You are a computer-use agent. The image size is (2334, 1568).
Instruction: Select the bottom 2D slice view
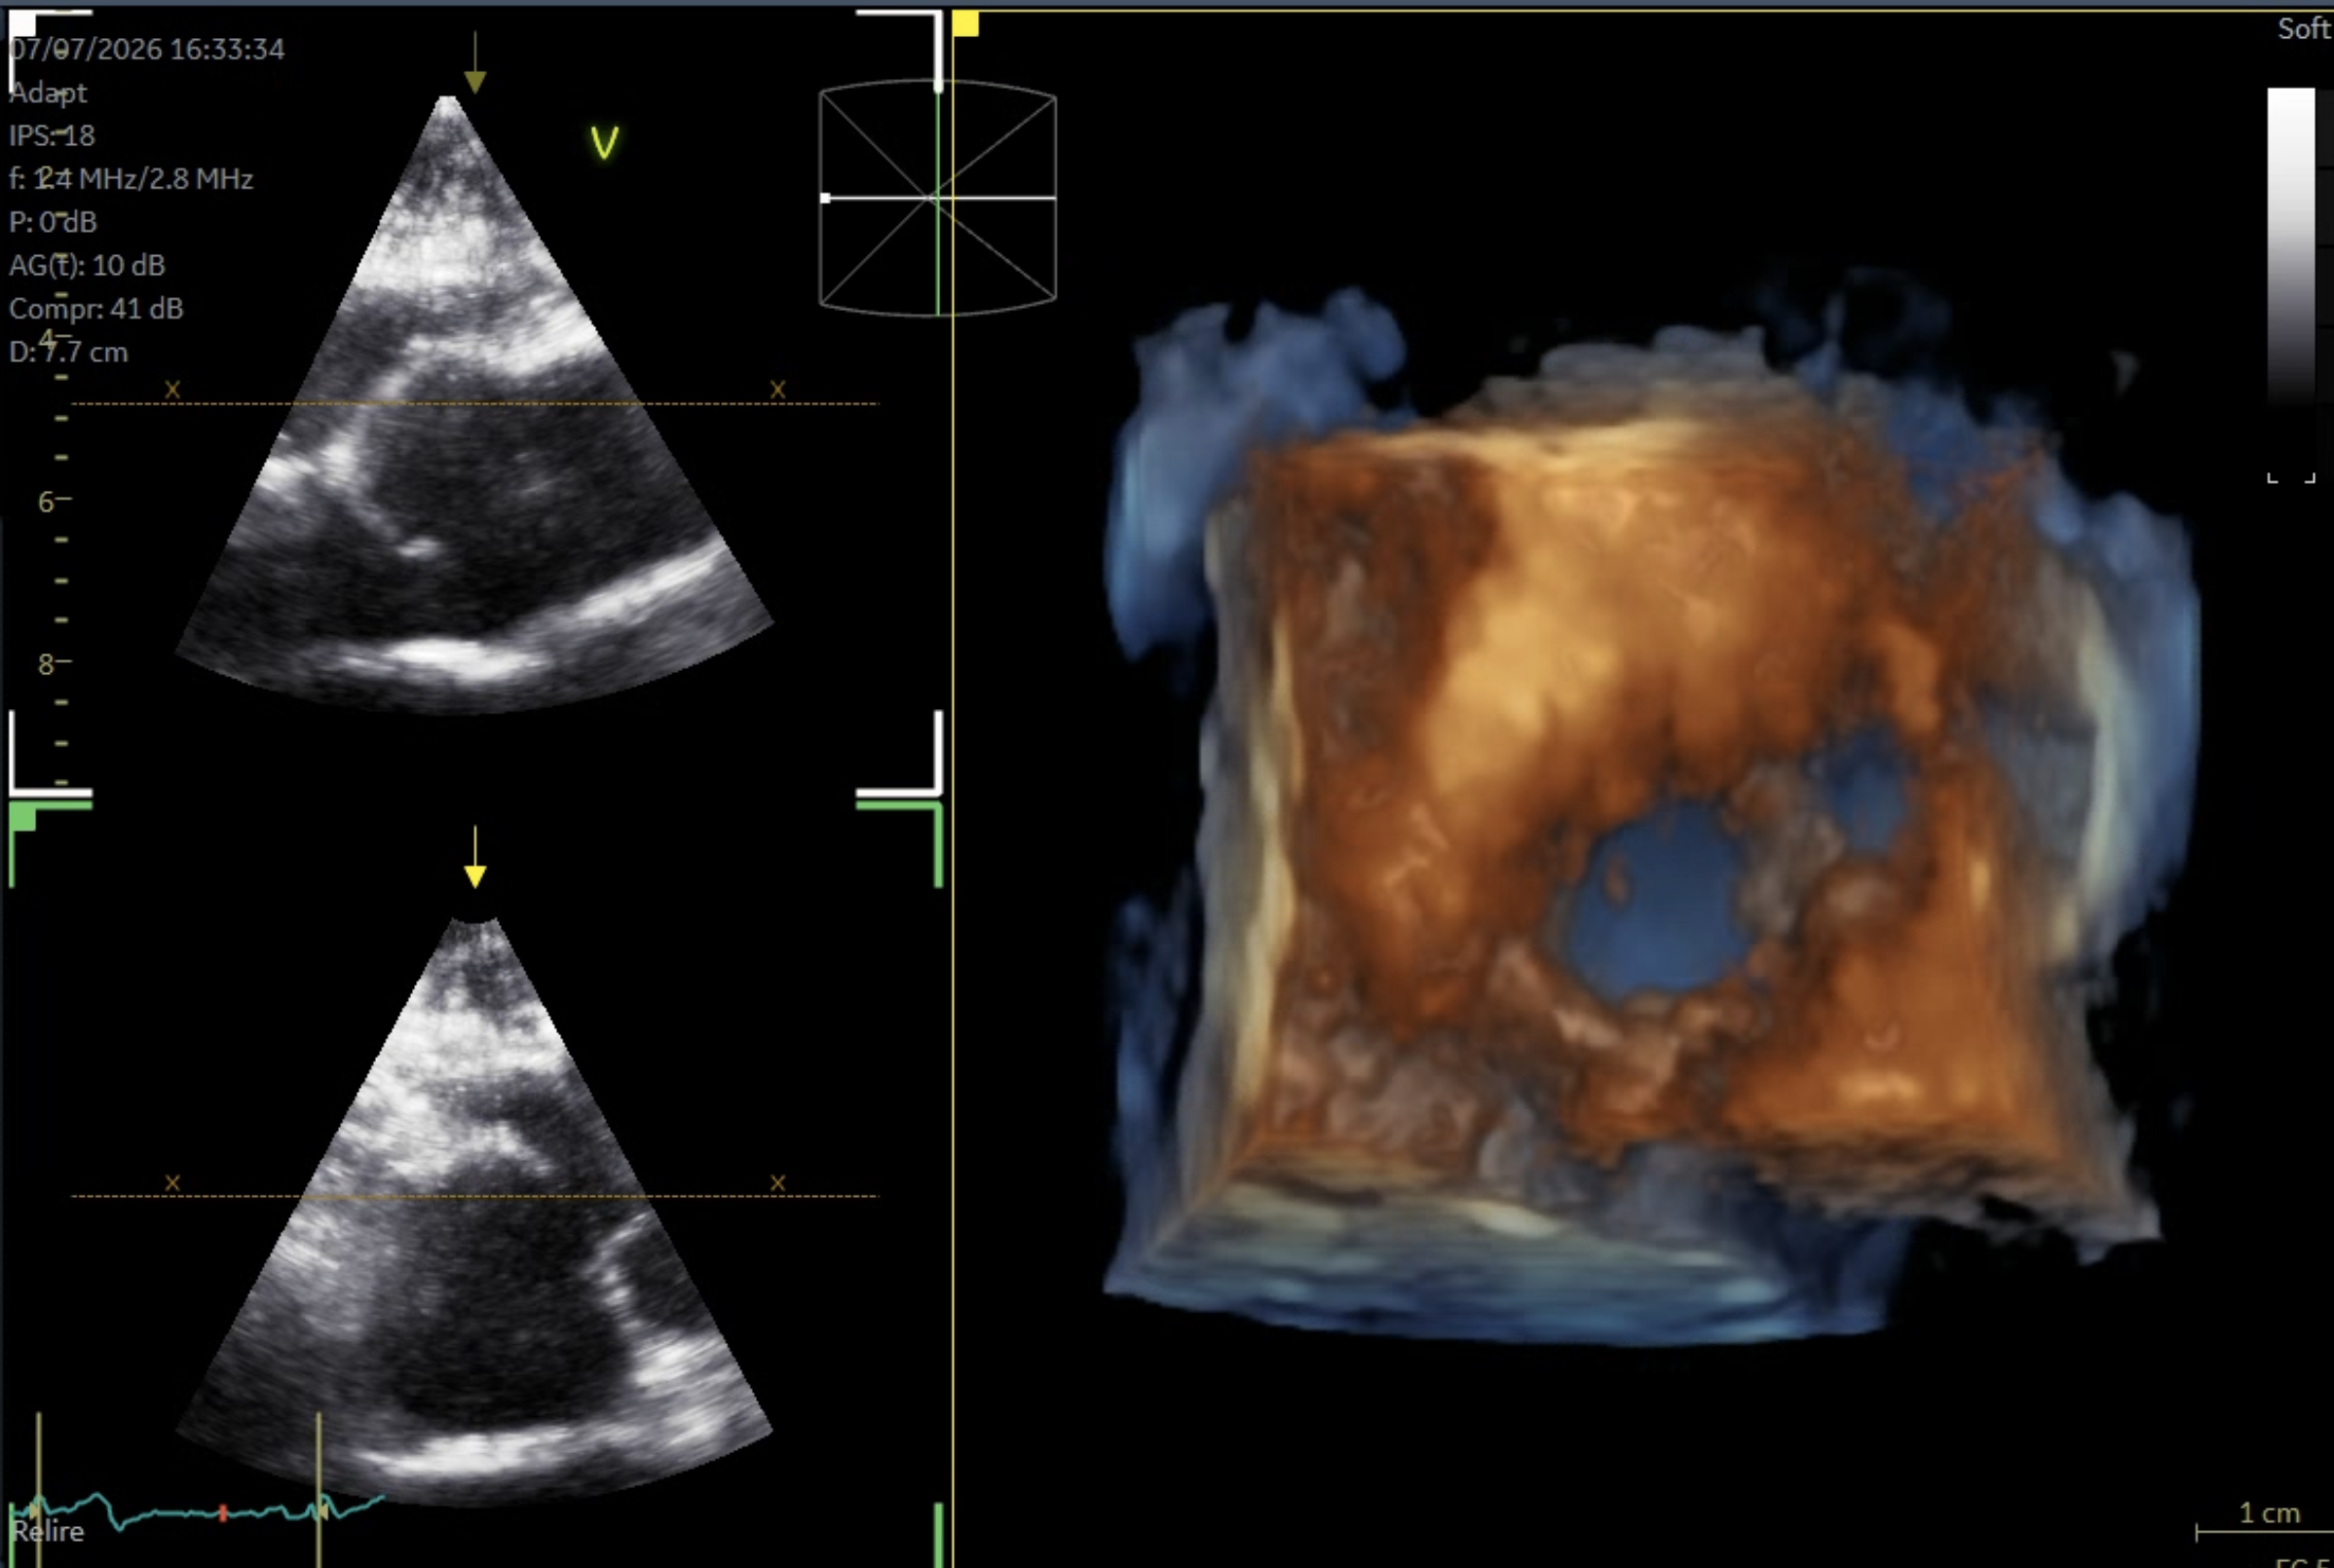[x=475, y=1210]
